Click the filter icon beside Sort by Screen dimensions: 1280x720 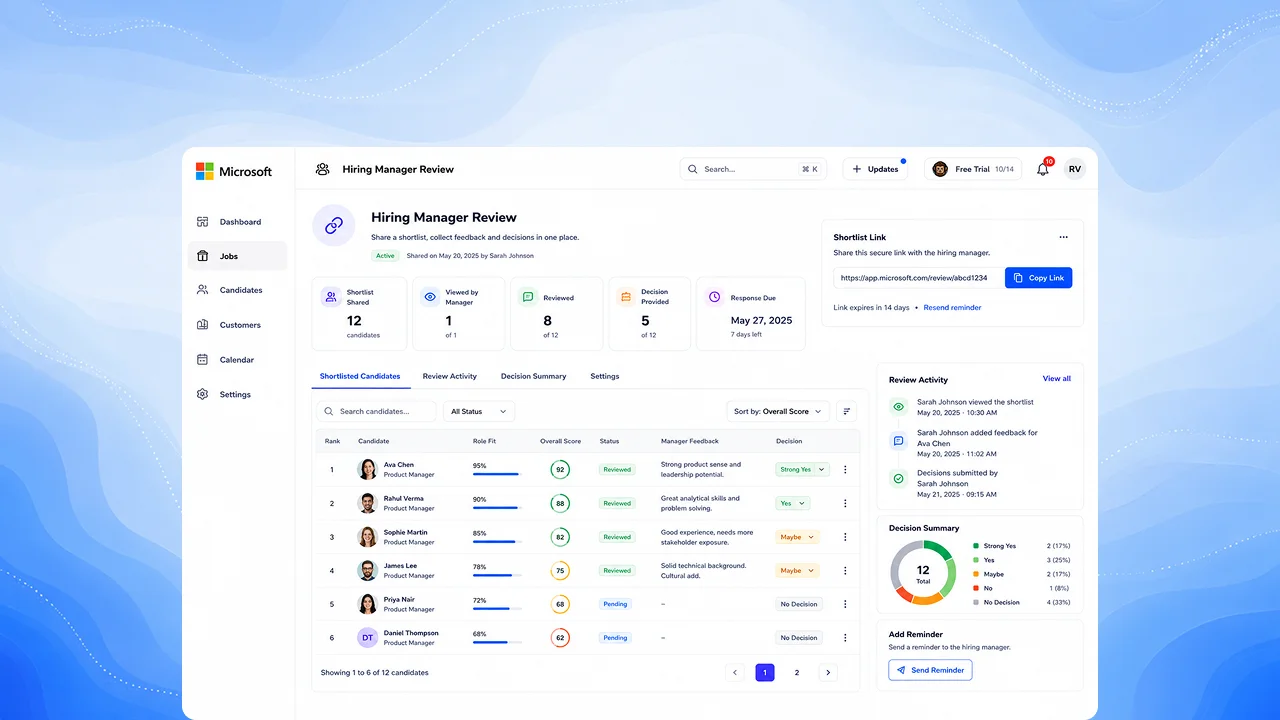(847, 411)
